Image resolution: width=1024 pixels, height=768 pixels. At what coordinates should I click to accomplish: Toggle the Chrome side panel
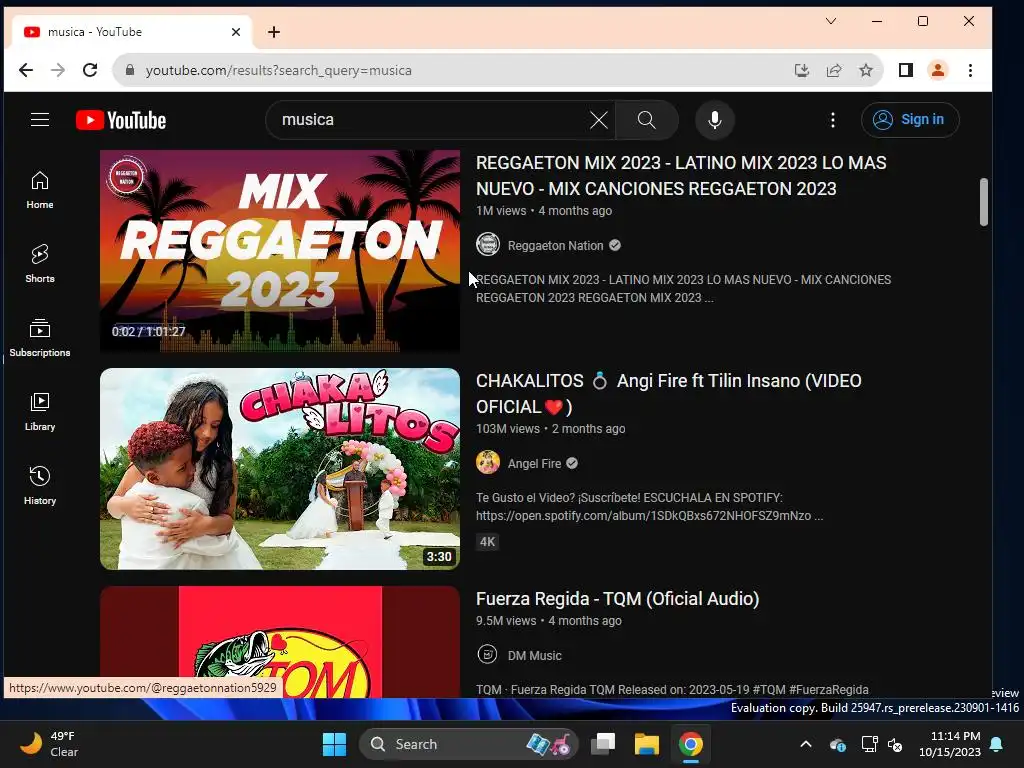[905, 70]
